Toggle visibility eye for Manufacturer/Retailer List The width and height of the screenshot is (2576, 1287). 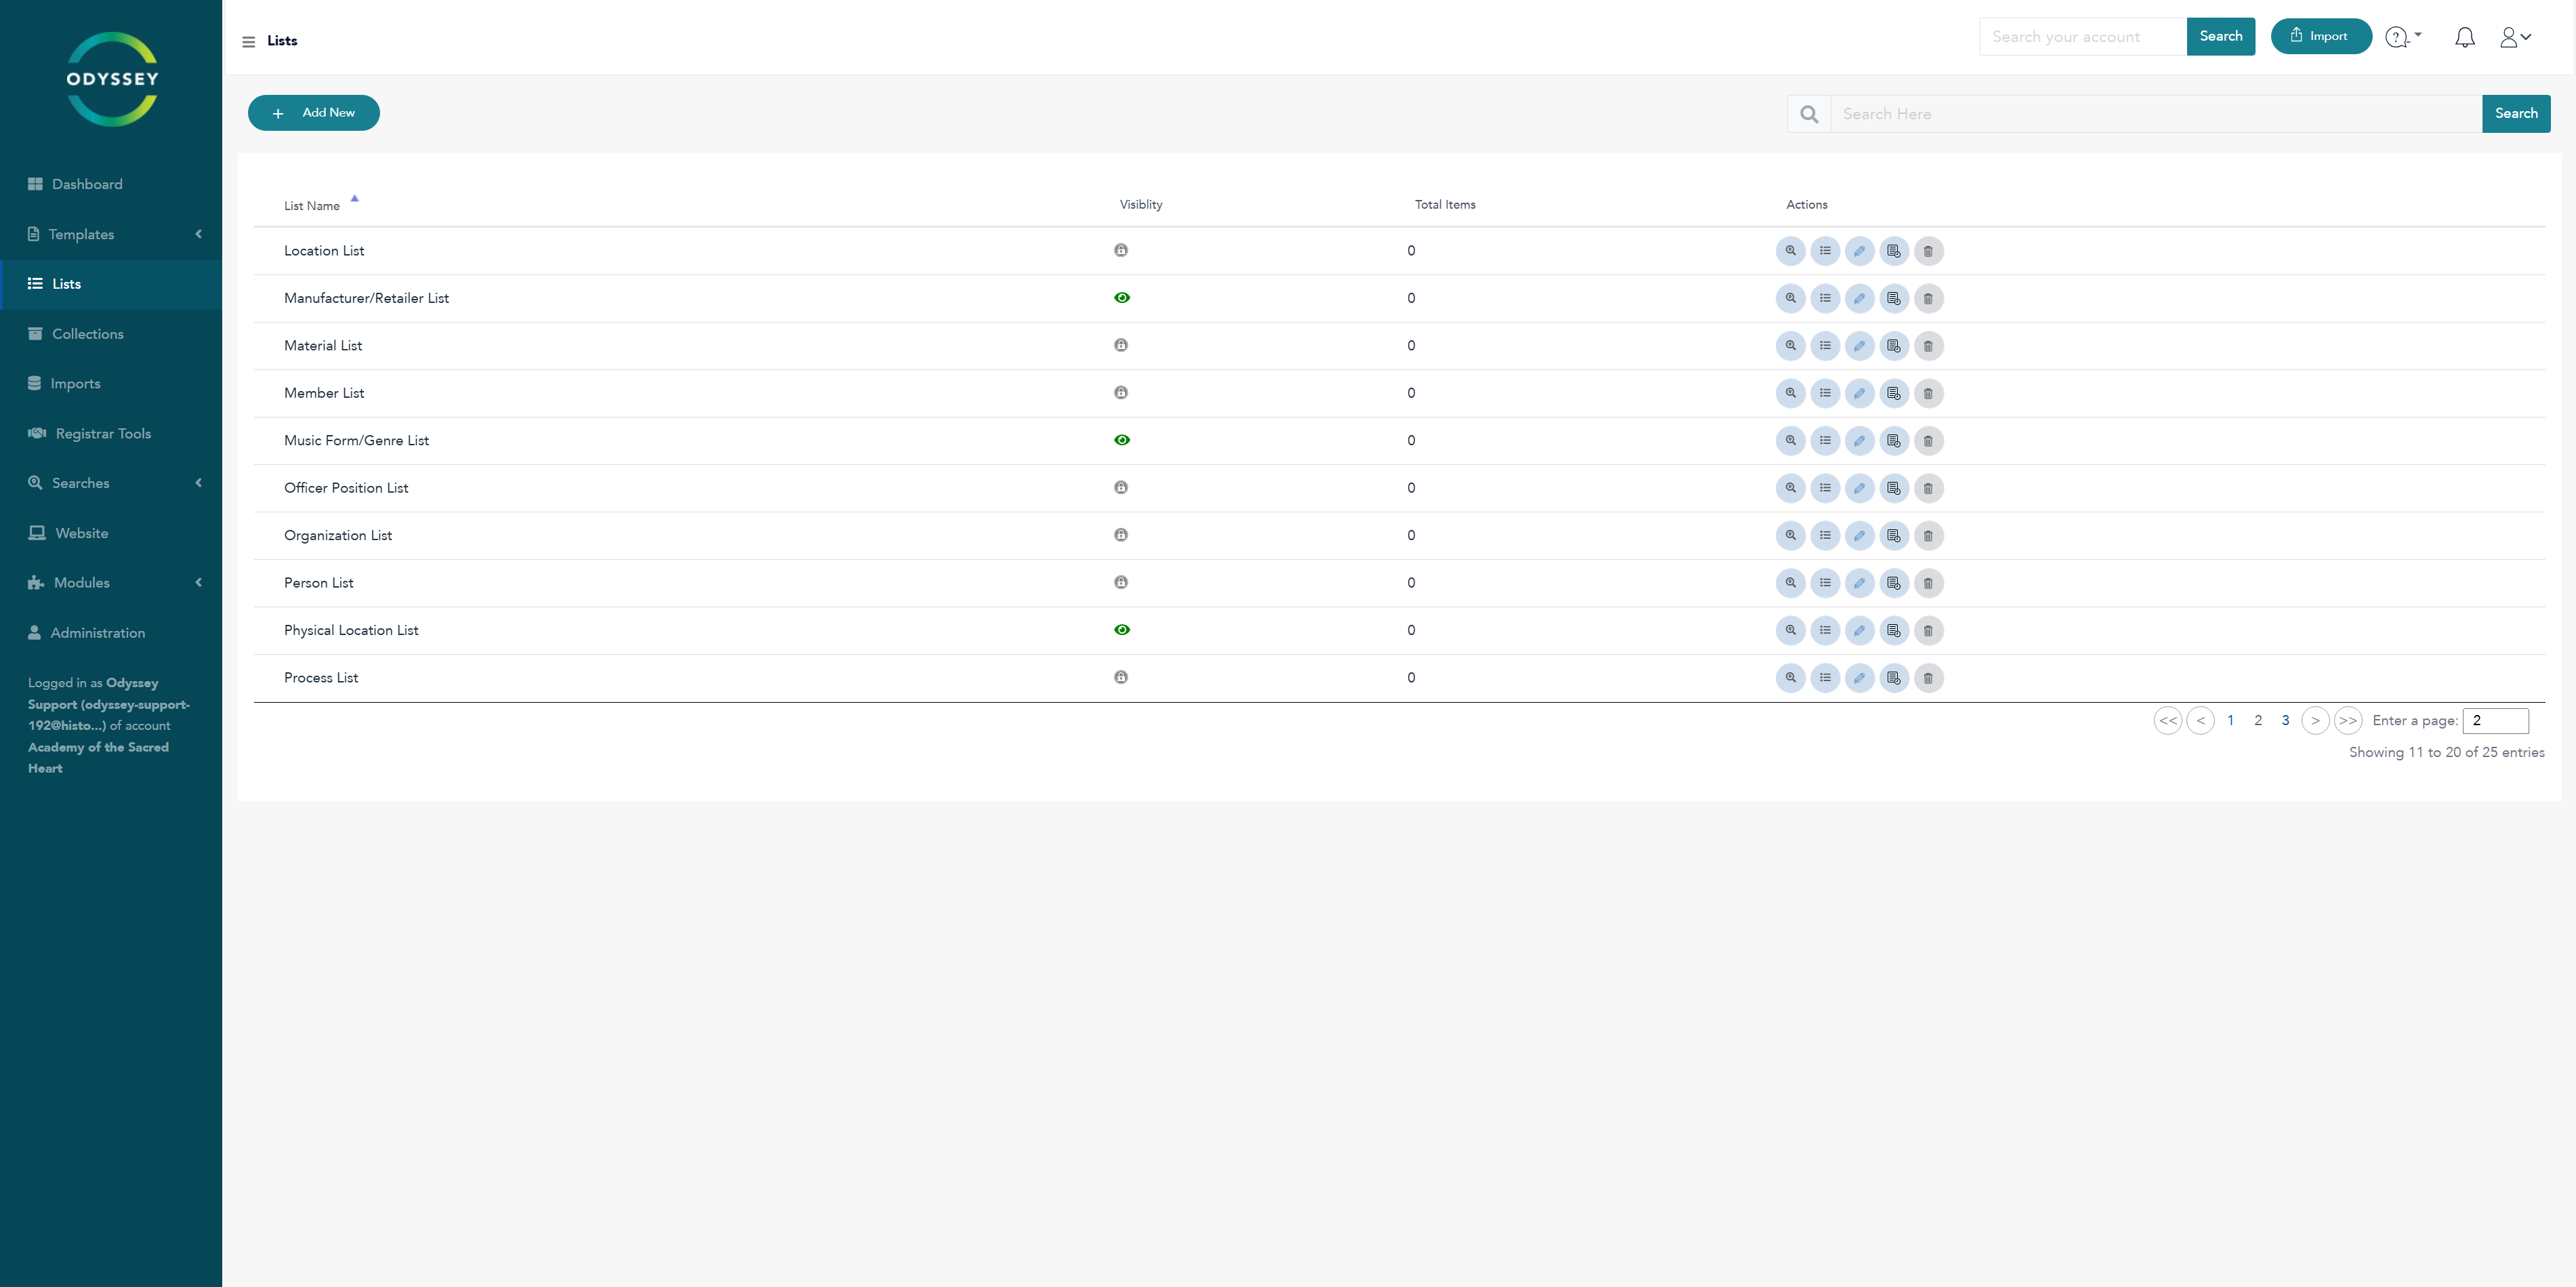(x=1122, y=298)
